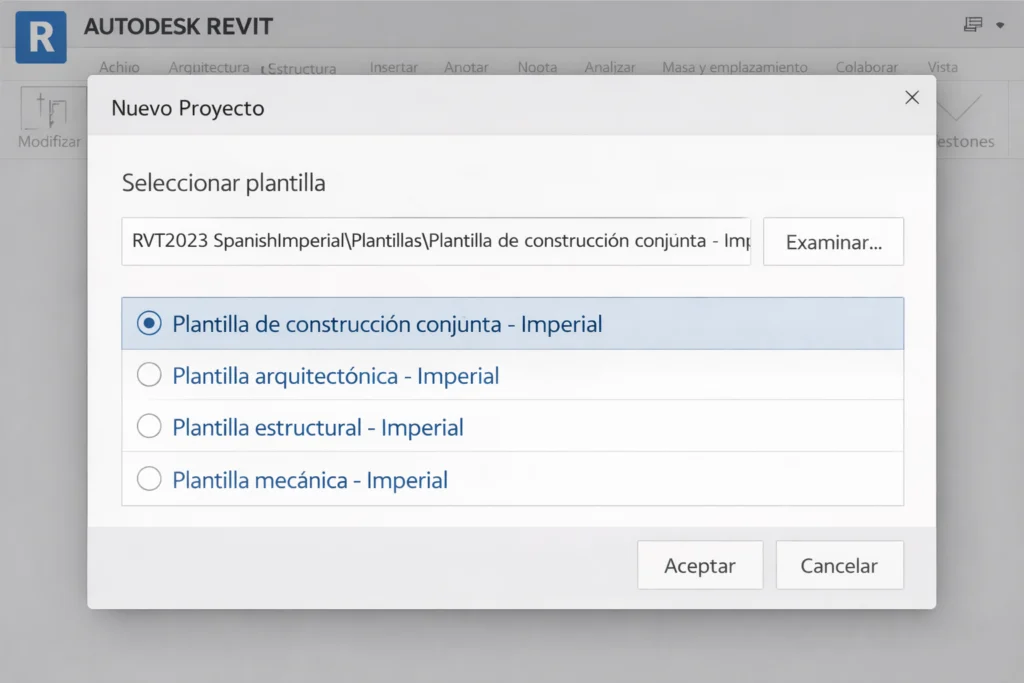The image size is (1024, 683).
Task: Switch to the Colaborar ribbon tab
Action: [x=866, y=67]
